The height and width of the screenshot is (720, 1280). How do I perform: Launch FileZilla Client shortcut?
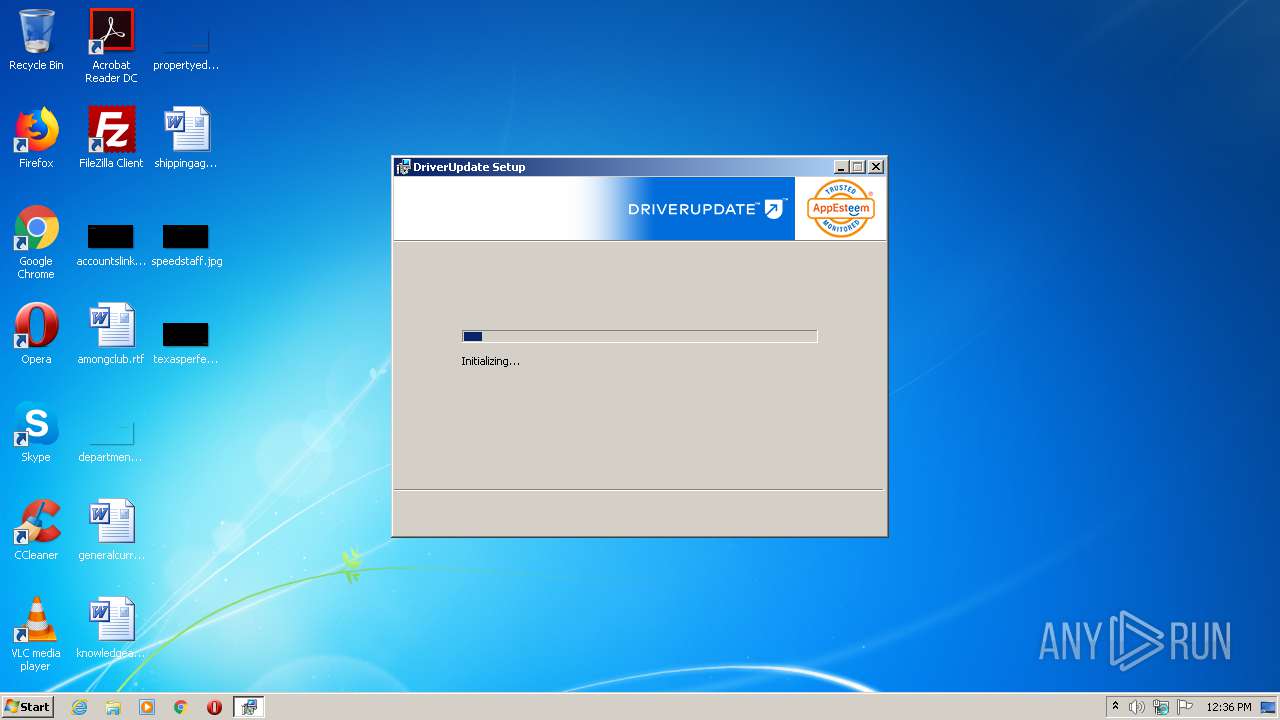(x=111, y=138)
